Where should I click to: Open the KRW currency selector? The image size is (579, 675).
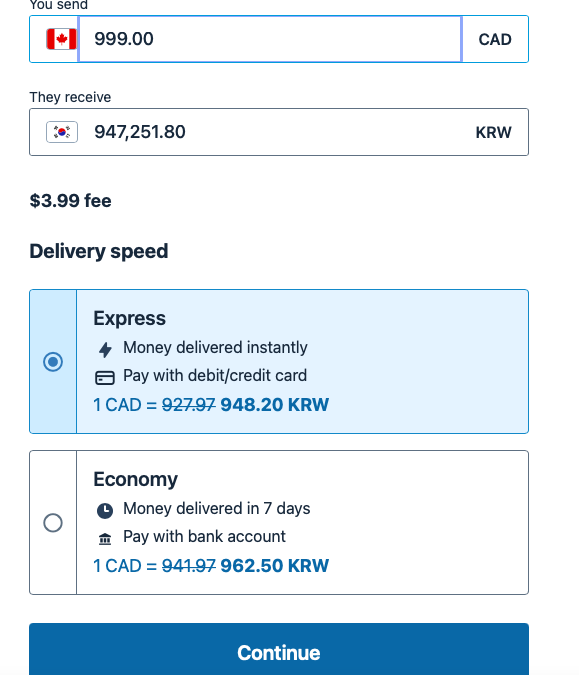pos(493,132)
